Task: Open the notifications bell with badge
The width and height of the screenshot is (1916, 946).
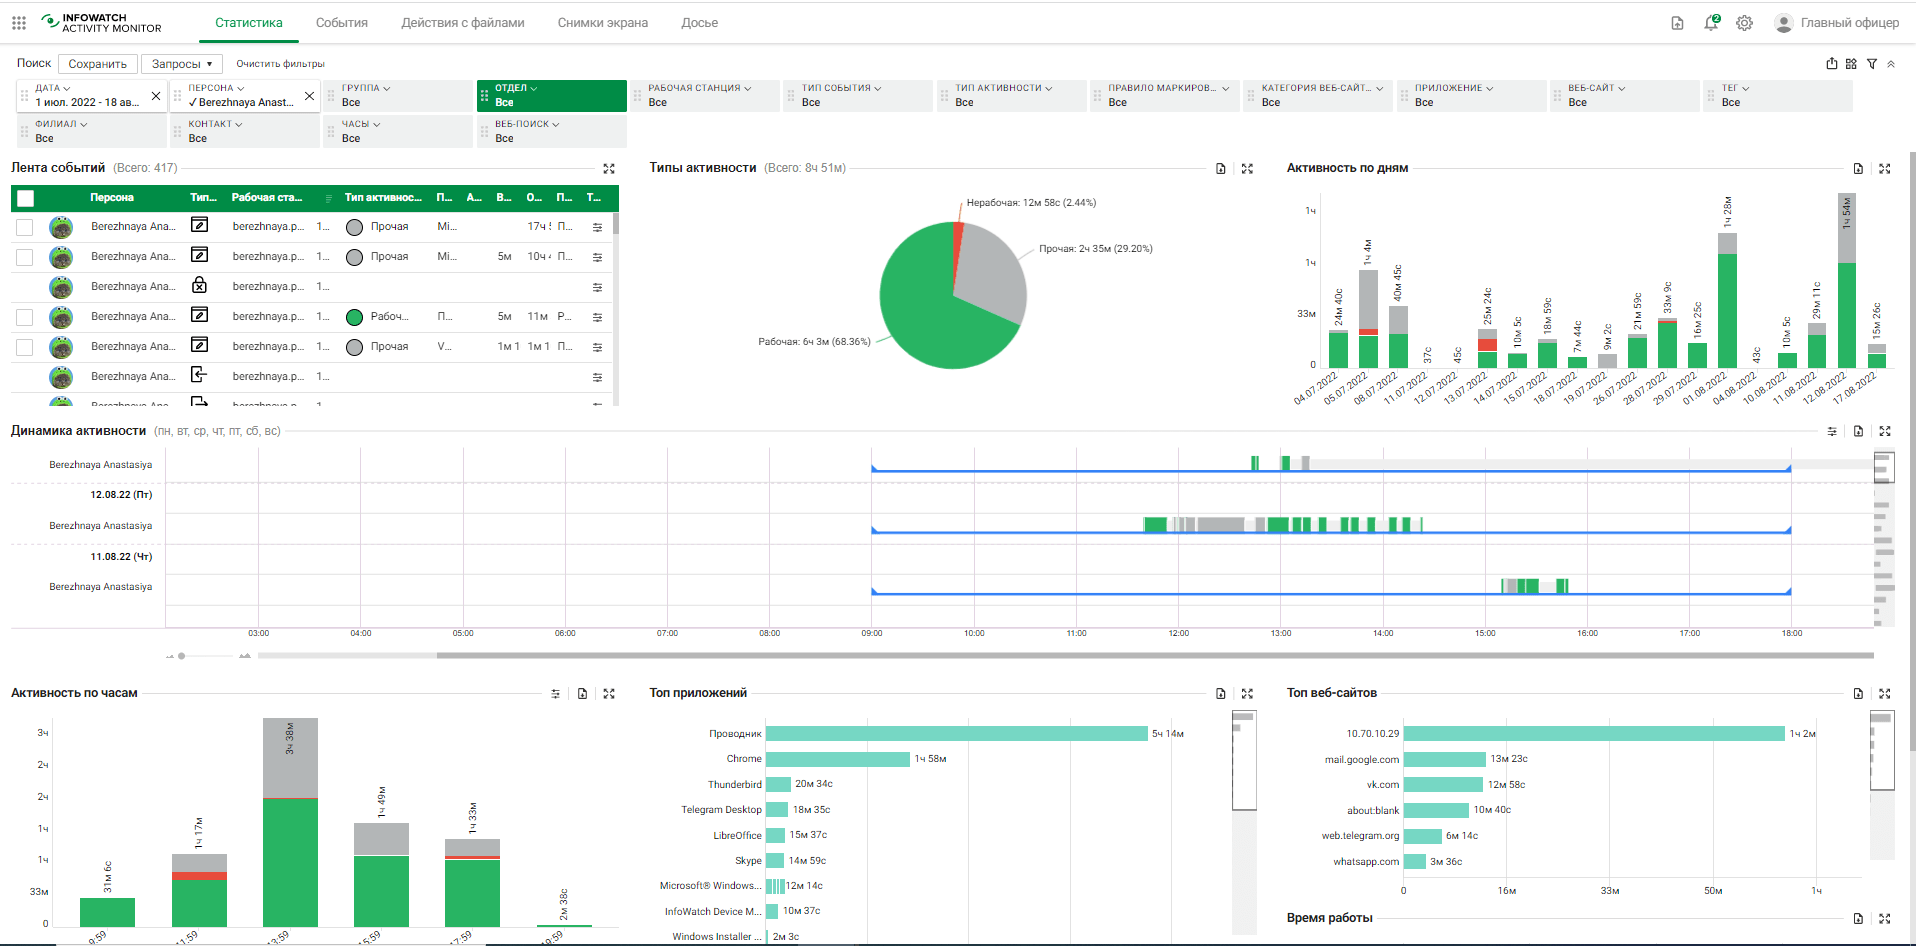Action: coord(1711,23)
